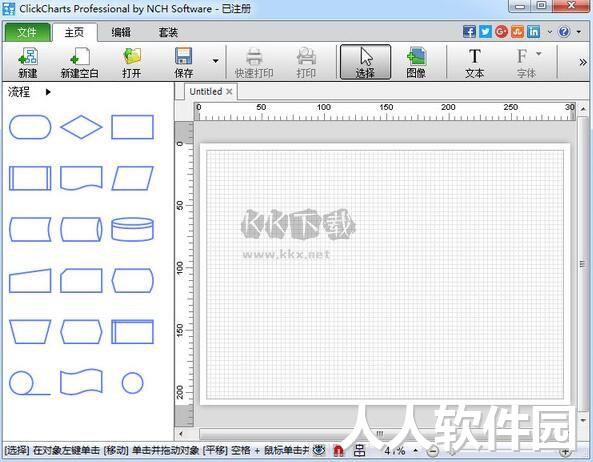
Task: Click the status bar connector layout icon
Action: tap(359, 451)
